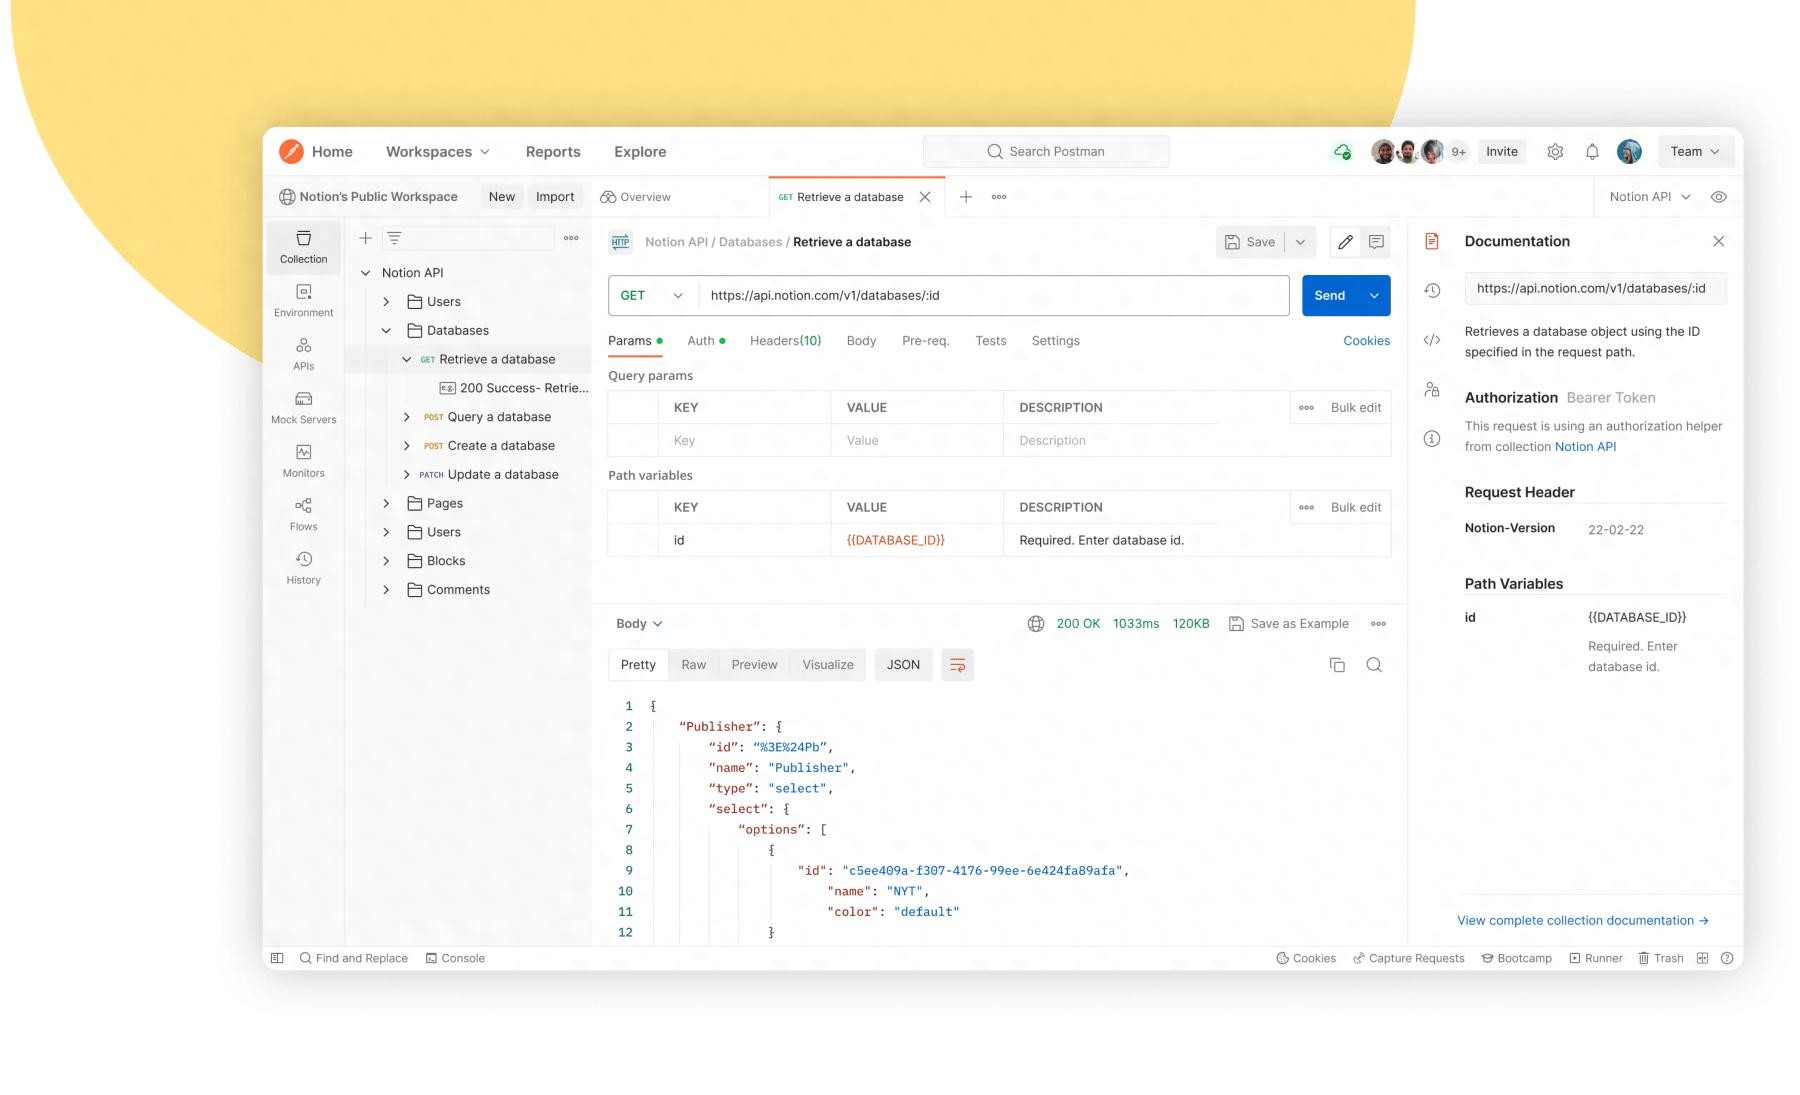Open the comments icon next to Save
The height and width of the screenshot is (1095, 1800).
(1376, 242)
